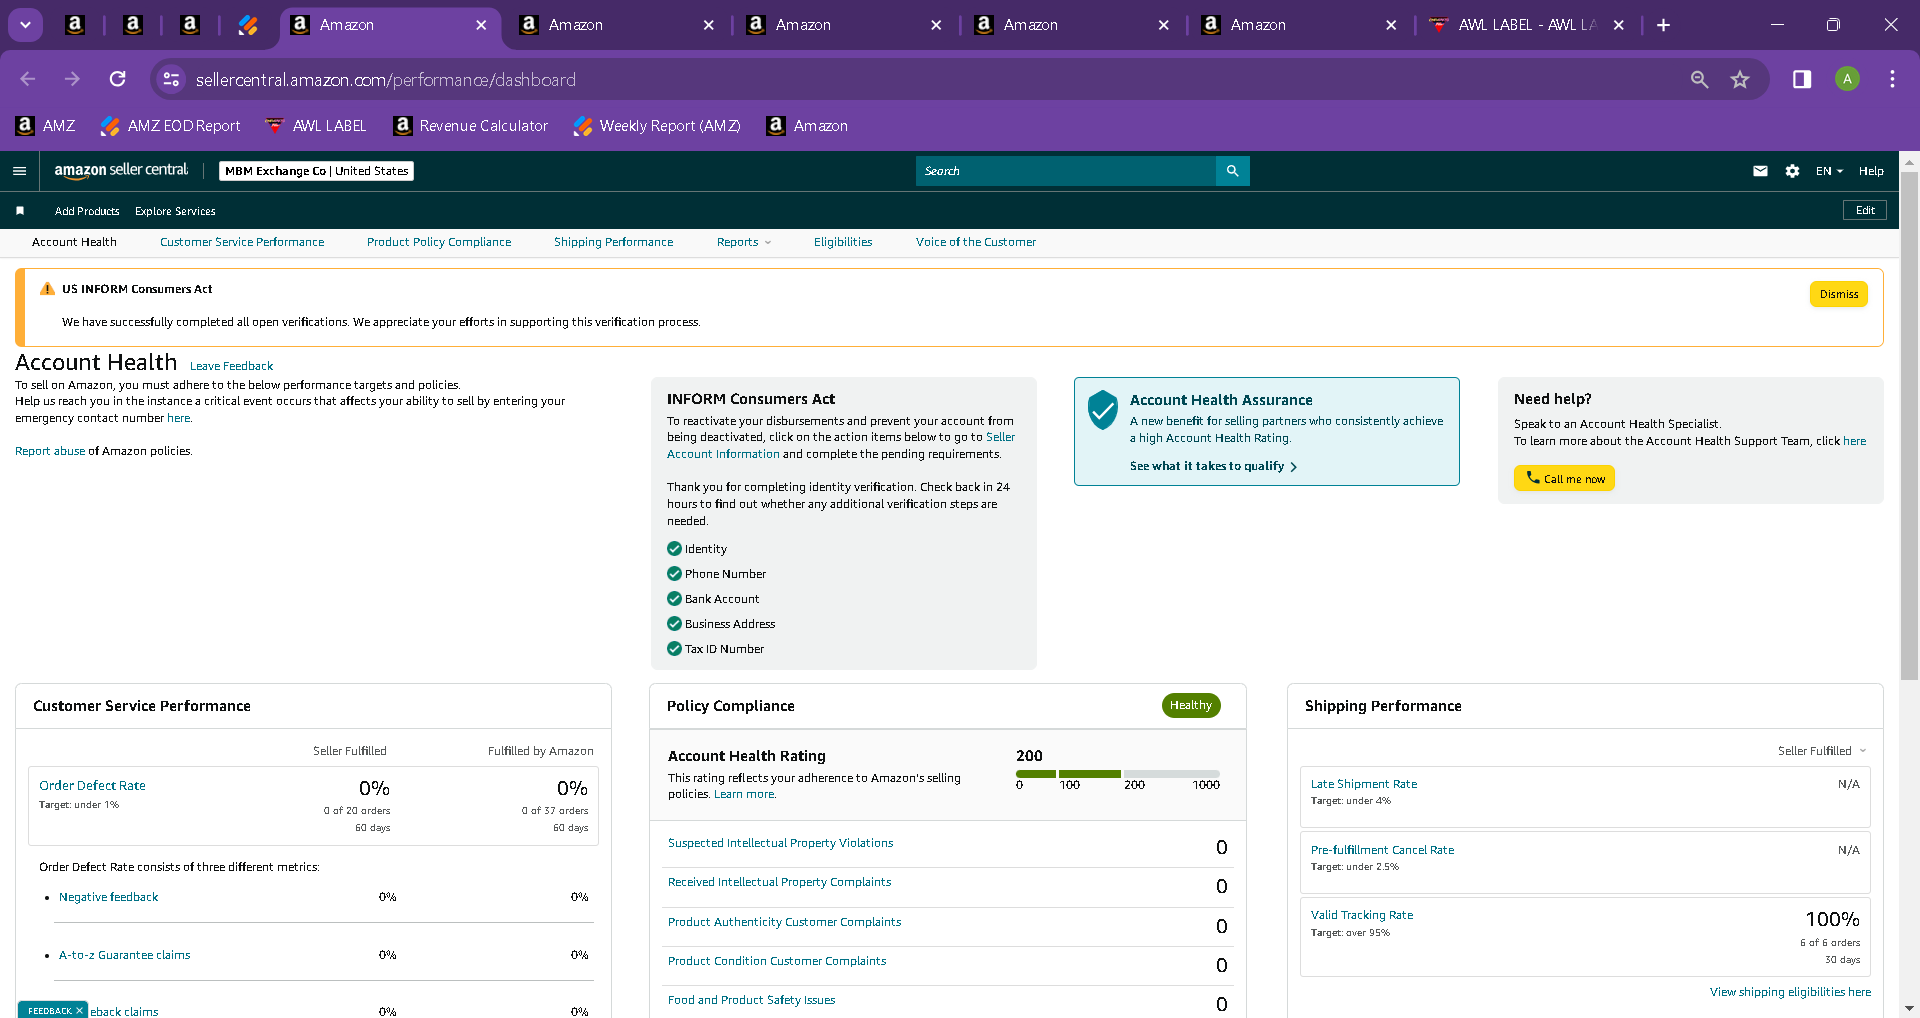
Task: Open the Seller Fulfilled dropdown in Shipping Performance
Action: click(x=1822, y=751)
